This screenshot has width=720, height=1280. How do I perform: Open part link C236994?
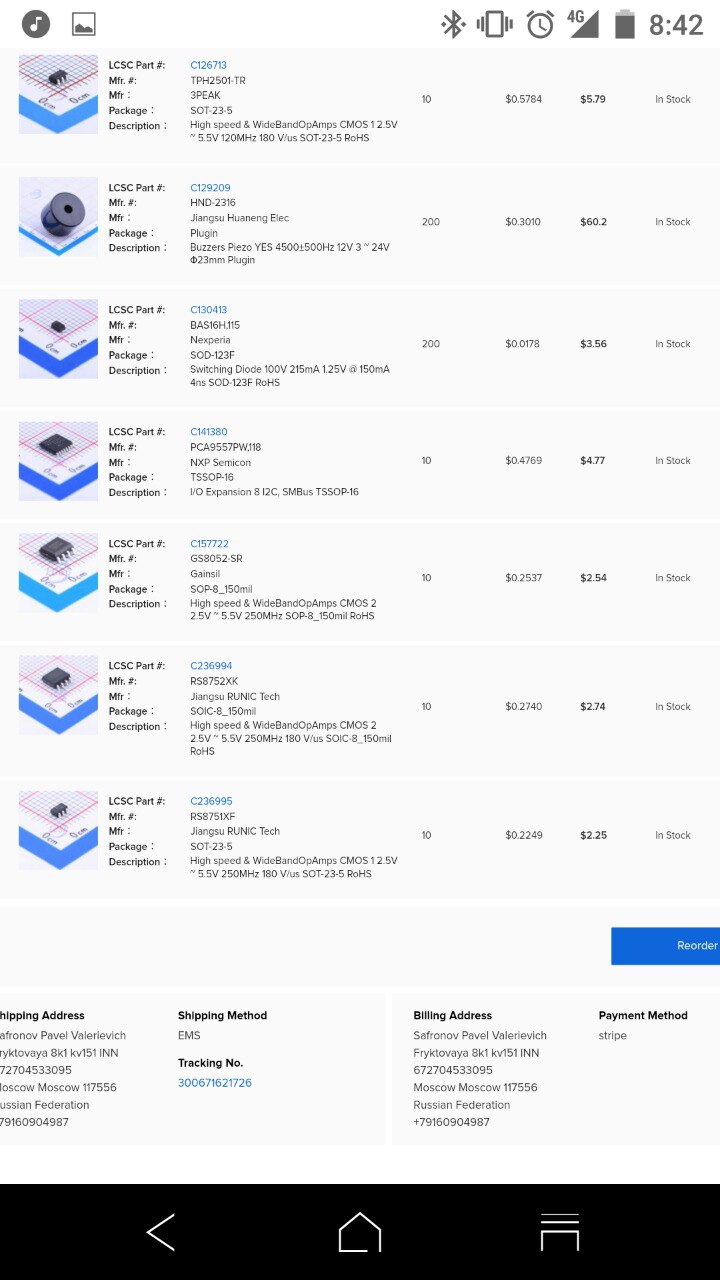[x=211, y=666]
